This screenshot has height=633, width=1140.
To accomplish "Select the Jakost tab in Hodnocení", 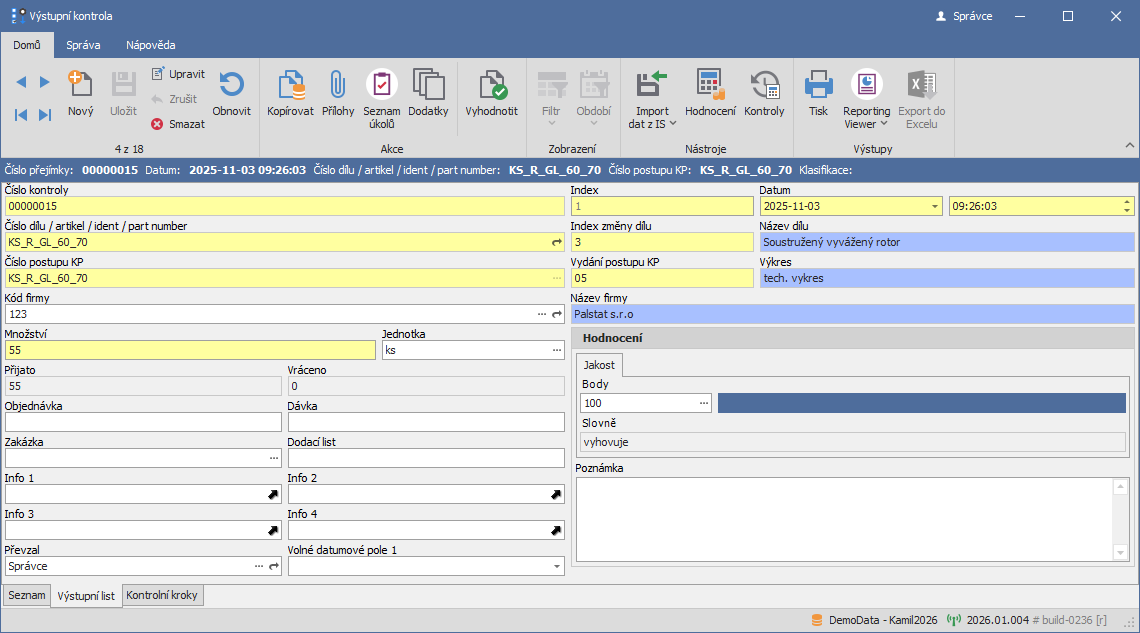I will point(599,365).
